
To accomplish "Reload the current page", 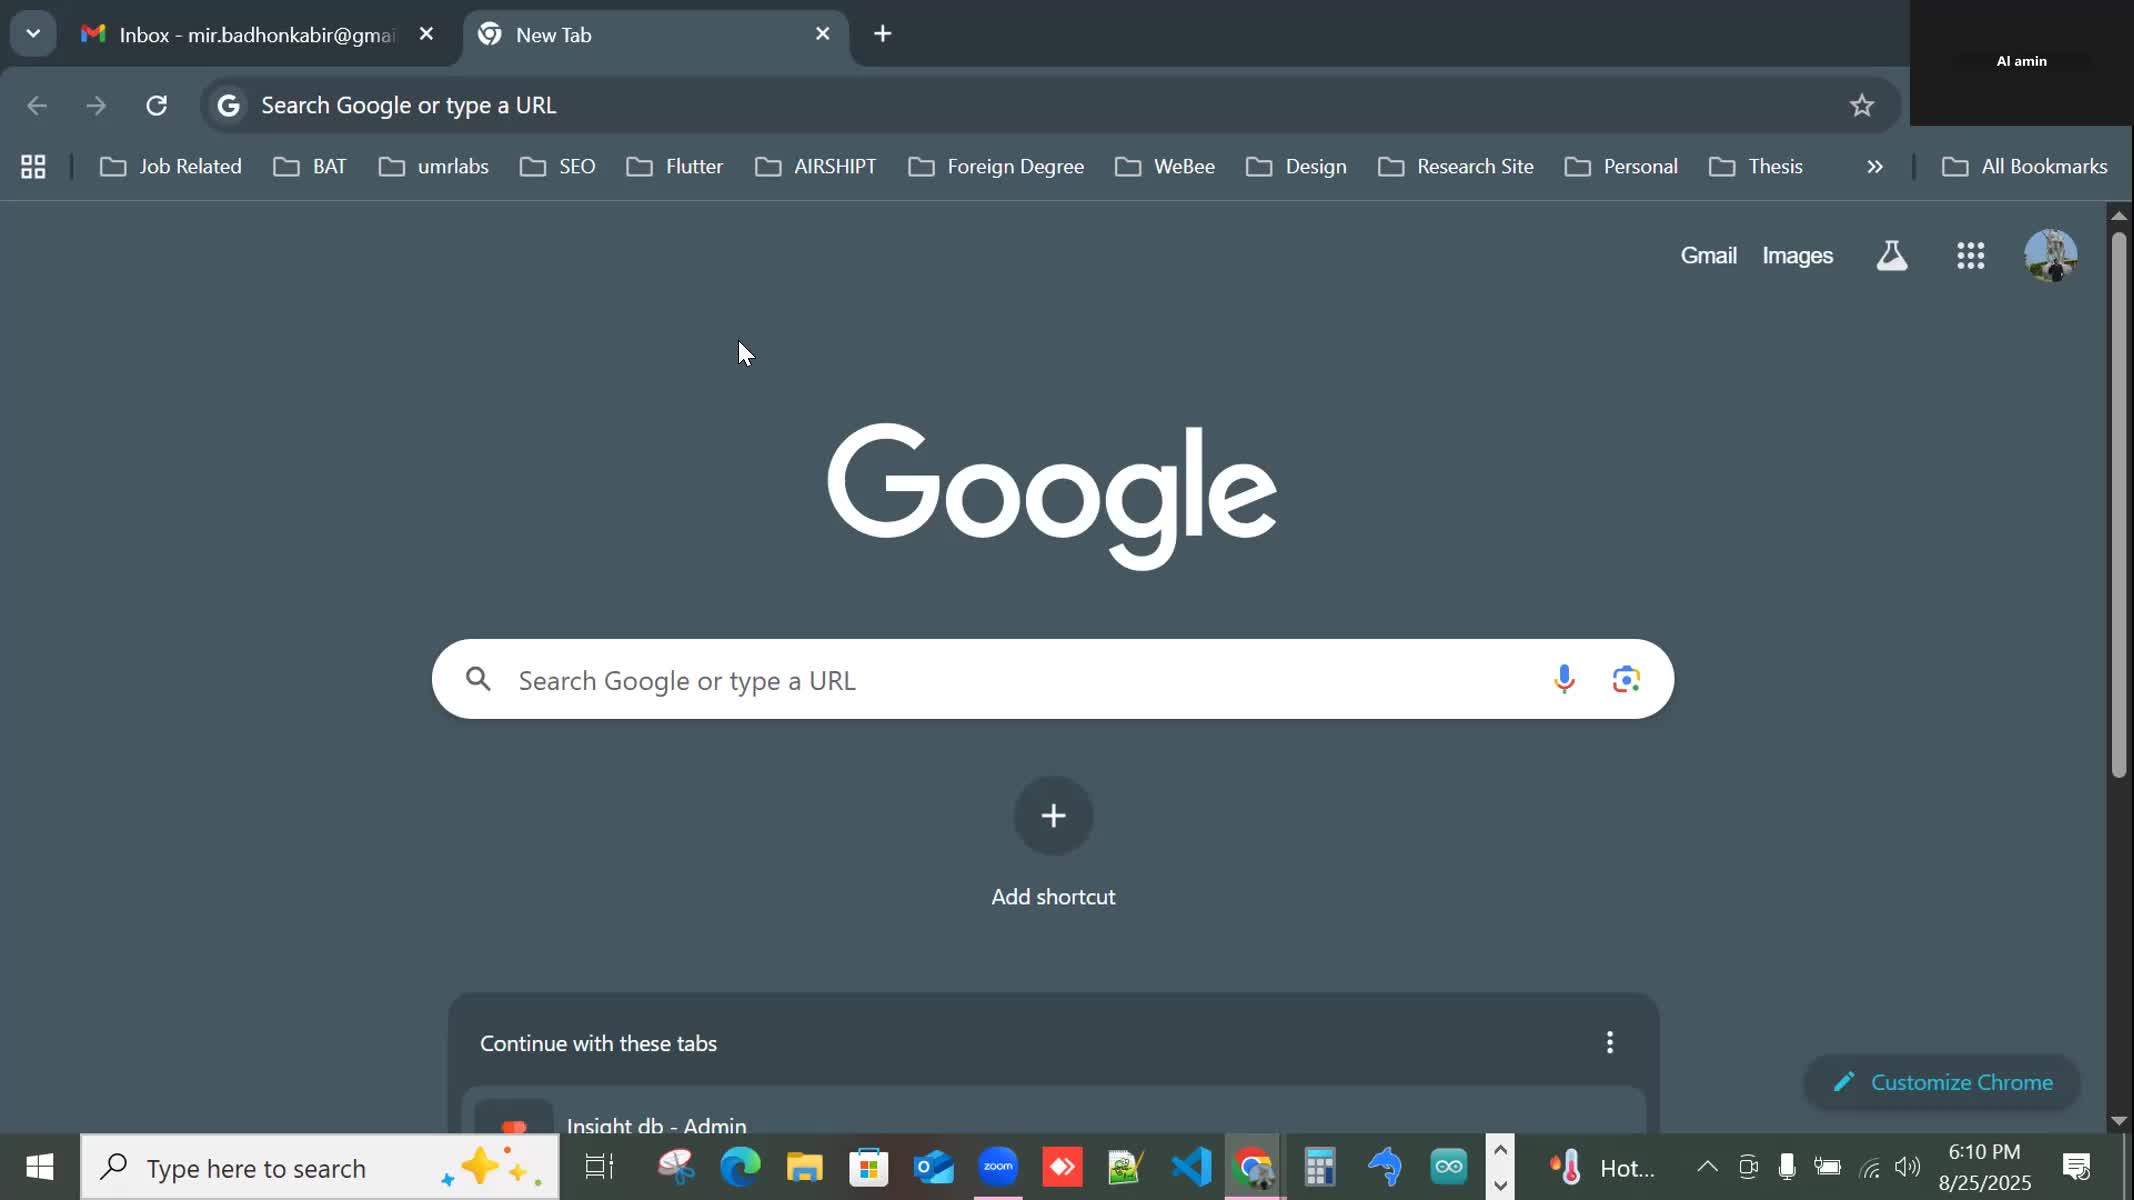I will click(156, 105).
